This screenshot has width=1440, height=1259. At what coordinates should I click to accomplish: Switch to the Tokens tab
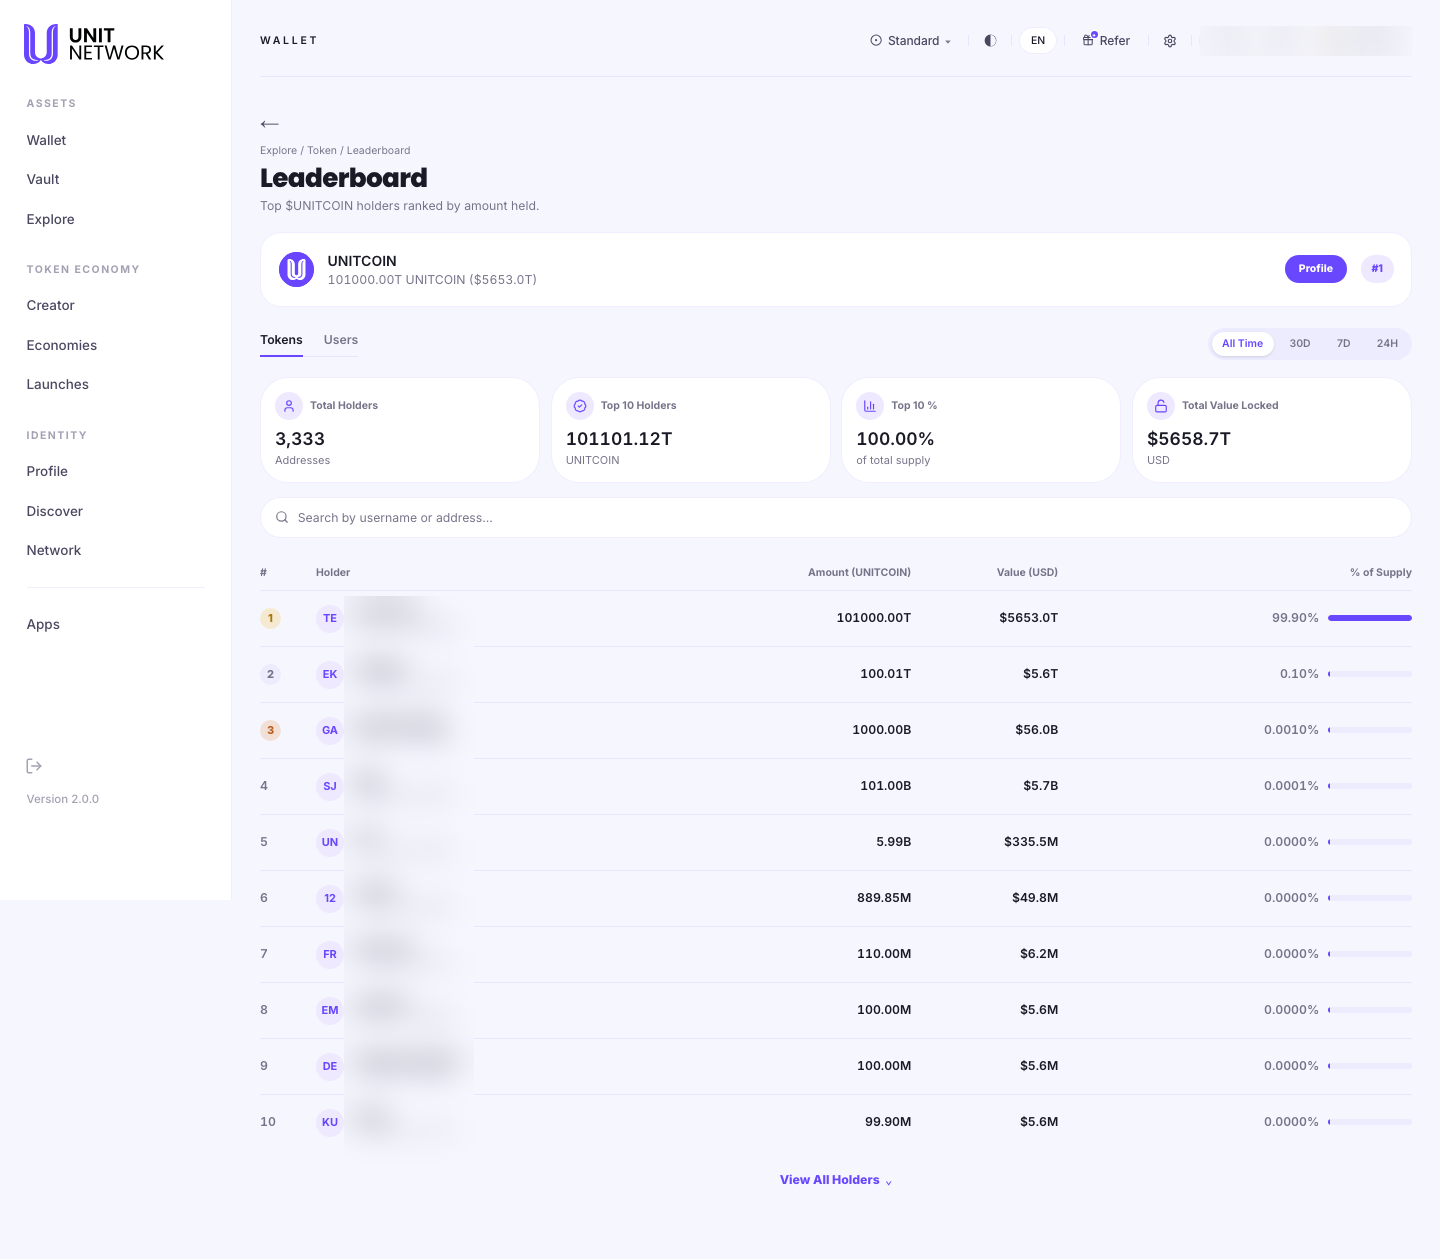281,340
